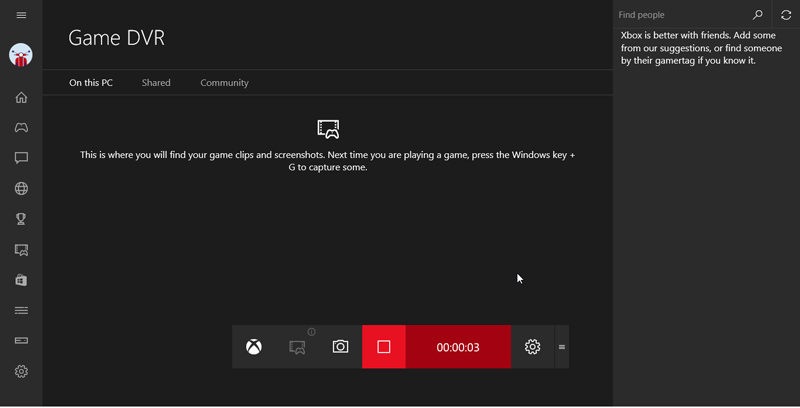Viewport: 800px width, 408px height.
Task: Open Messages chat bubble icon
Action: coord(21,158)
